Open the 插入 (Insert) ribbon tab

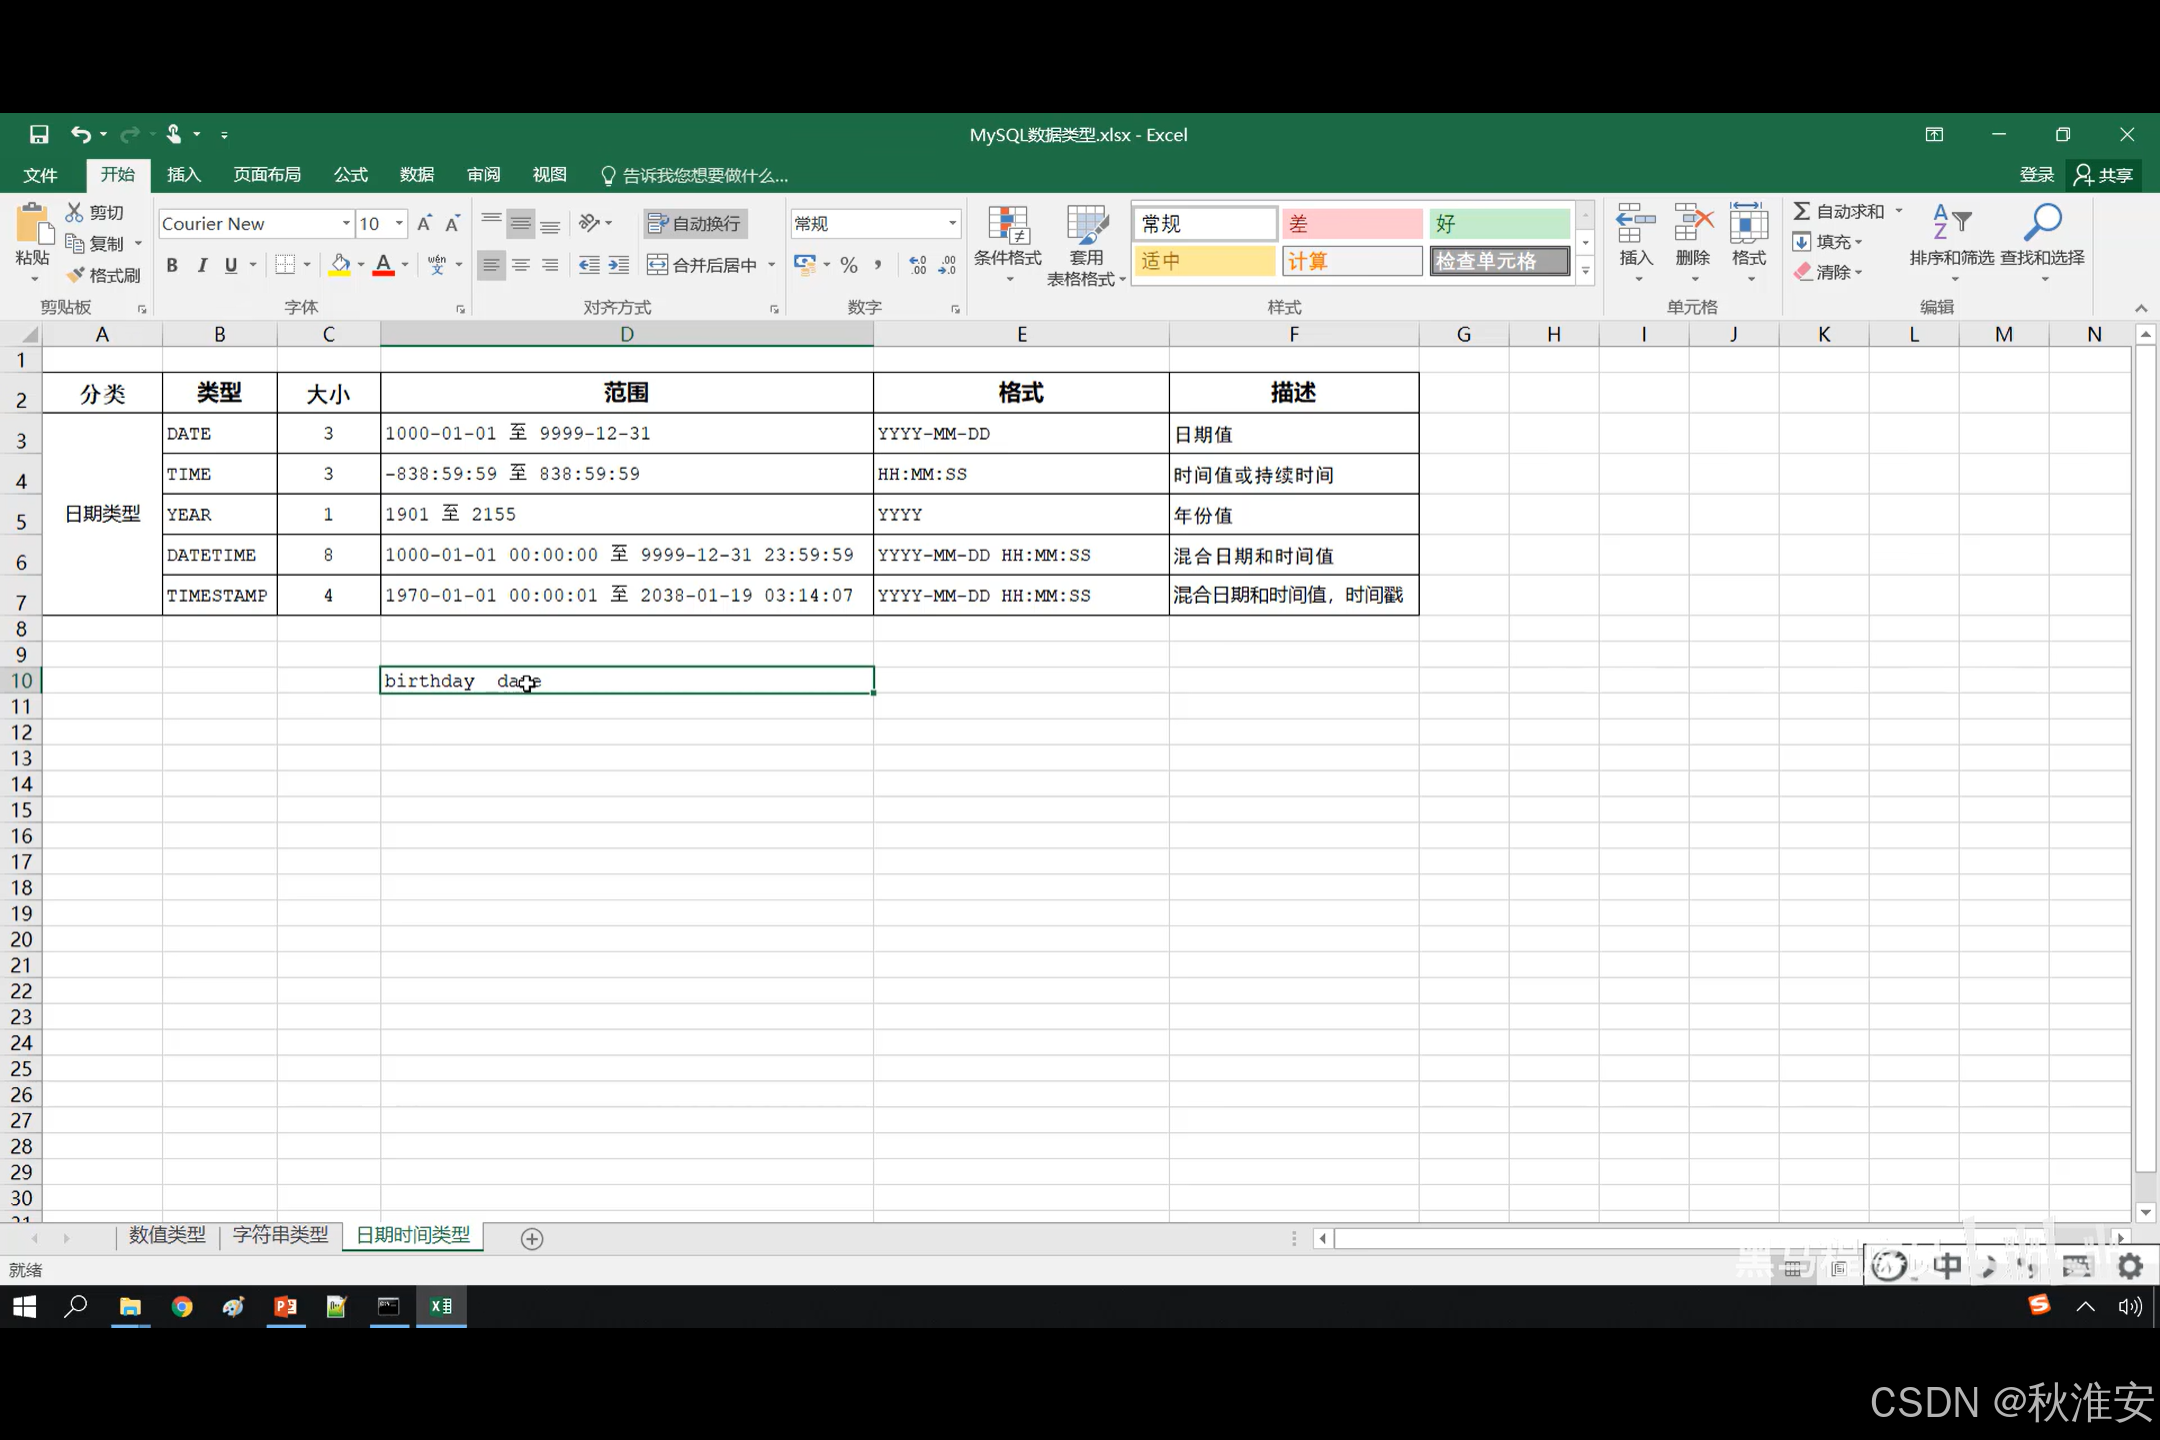coord(184,175)
